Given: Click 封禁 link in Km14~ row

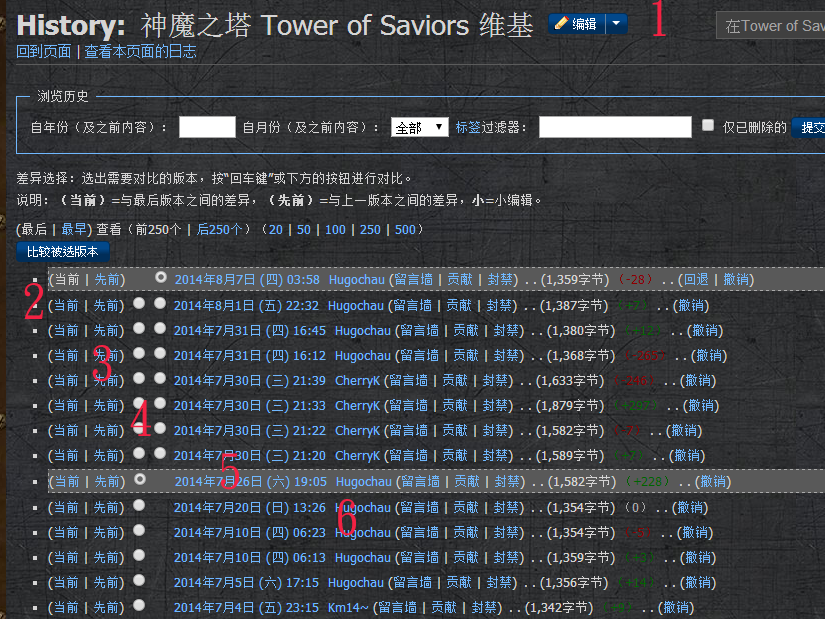Looking at the screenshot, I should tap(484, 607).
